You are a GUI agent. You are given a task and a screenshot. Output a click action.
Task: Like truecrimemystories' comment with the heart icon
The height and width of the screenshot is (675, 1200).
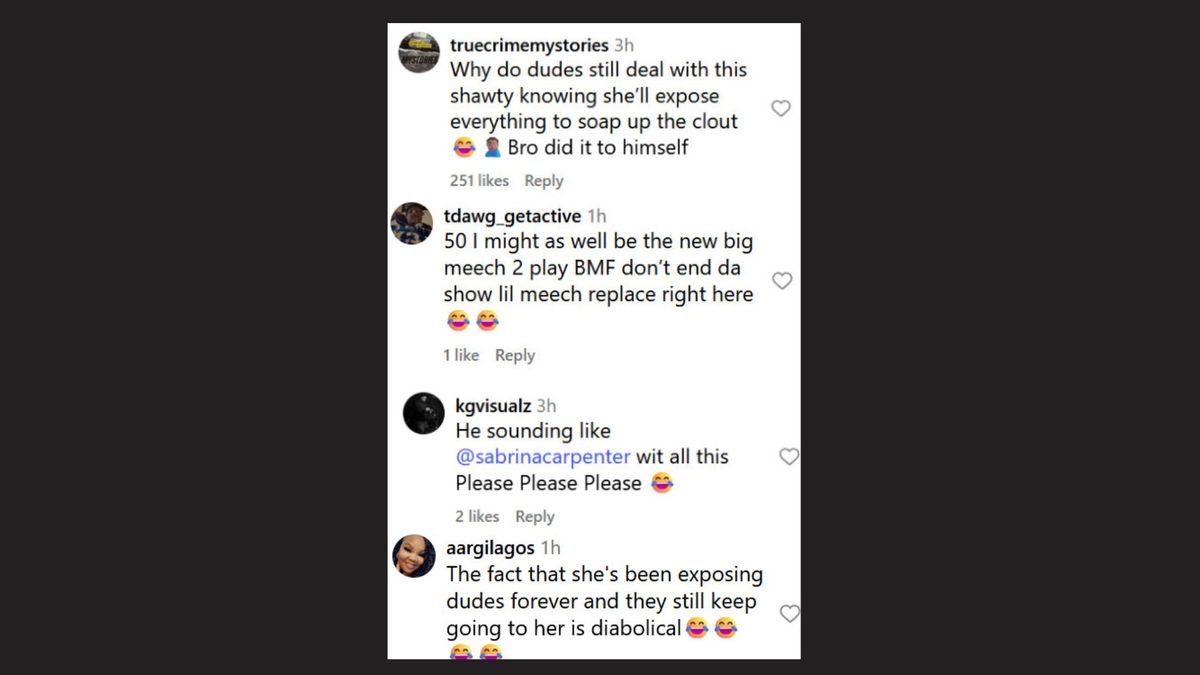[x=781, y=108]
